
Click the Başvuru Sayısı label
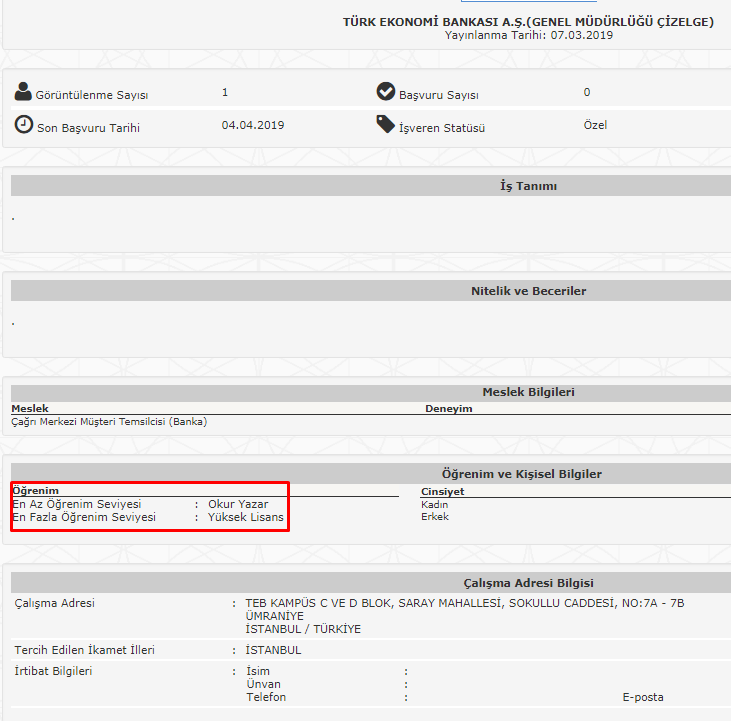tap(439, 95)
